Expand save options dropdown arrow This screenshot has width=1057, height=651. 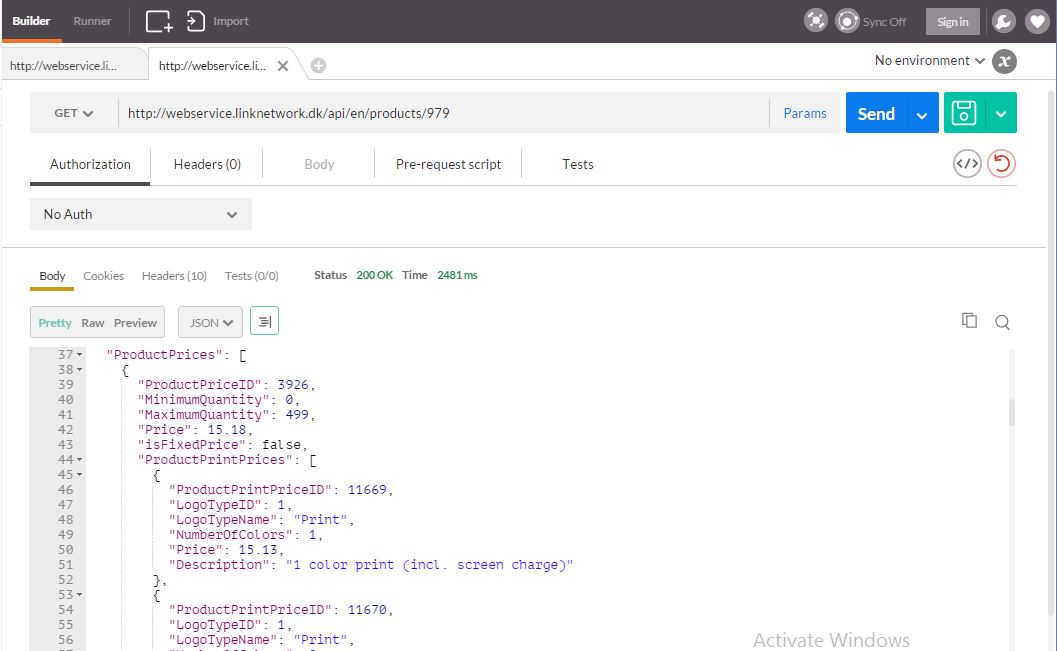pyautogui.click(x=1001, y=113)
